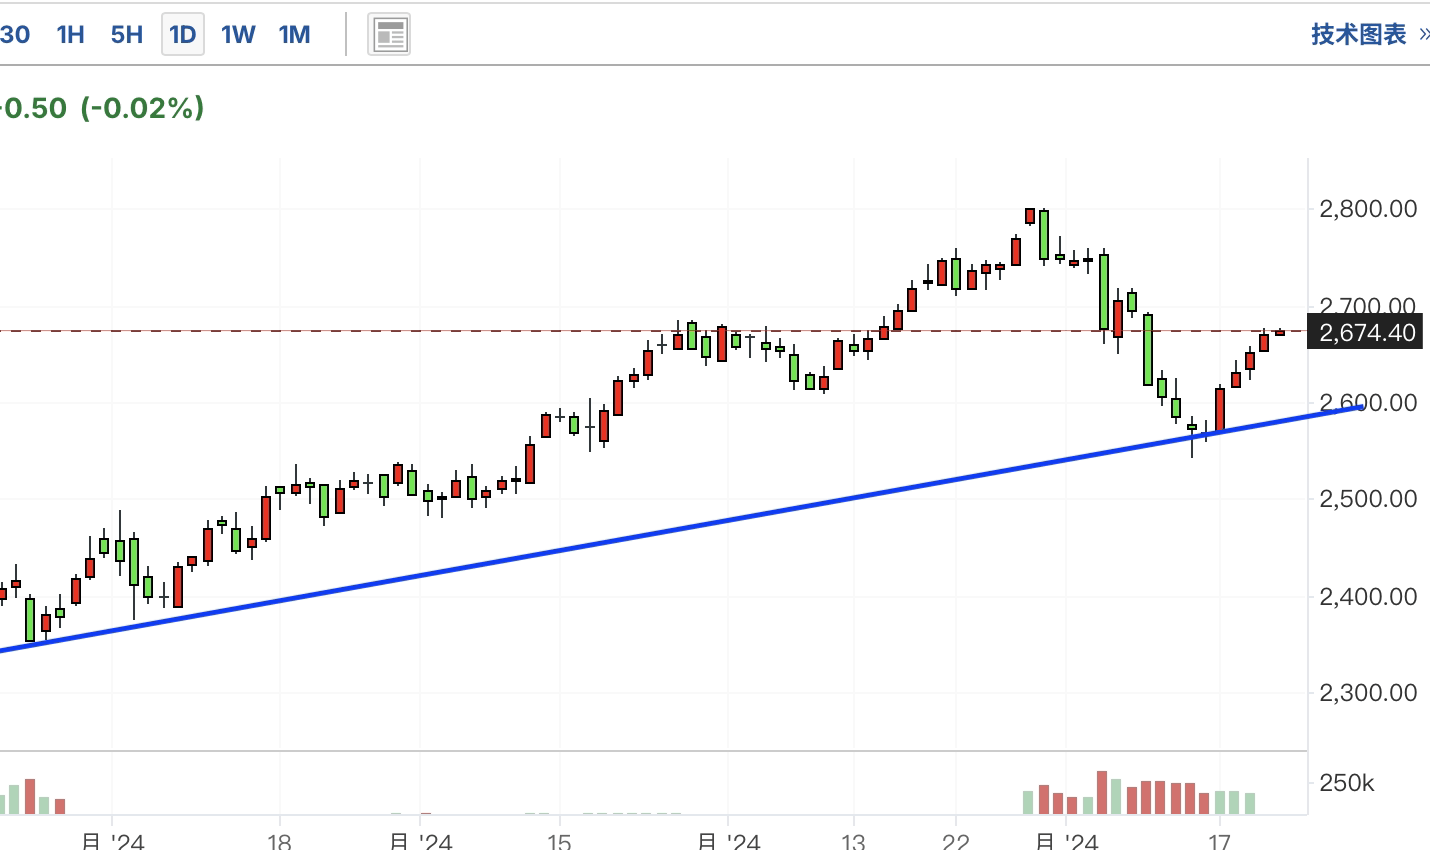This screenshot has width=1430, height=850.
Task: Click the (-0.02%) price change text
Action: (x=142, y=108)
